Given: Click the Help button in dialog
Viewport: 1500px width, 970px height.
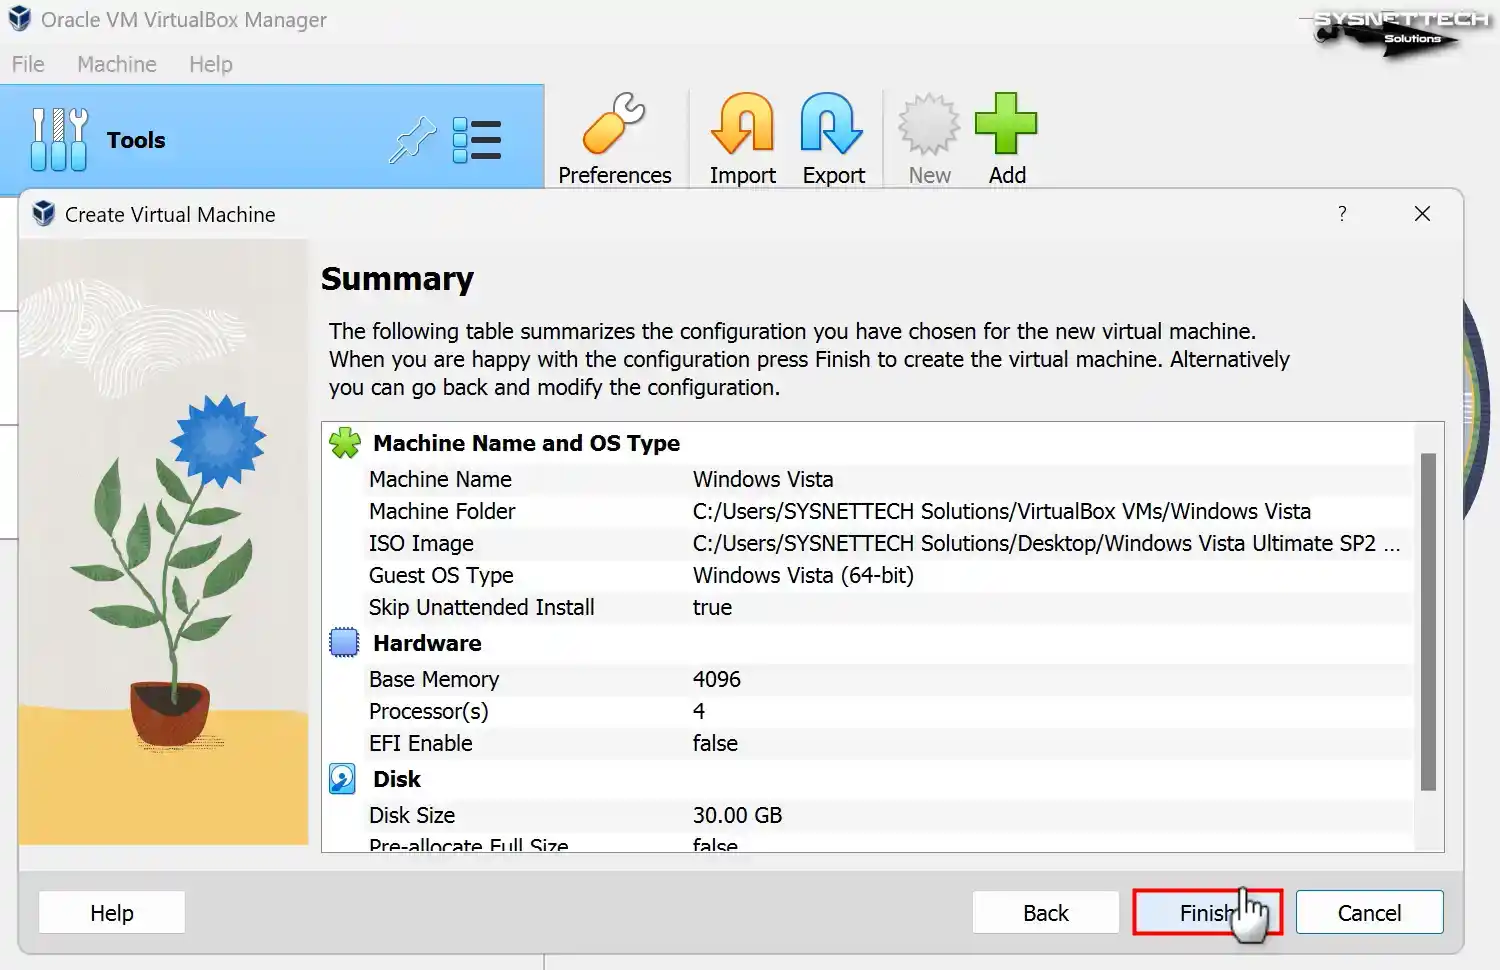Looking at the screenshot, I should click(111, 912).
